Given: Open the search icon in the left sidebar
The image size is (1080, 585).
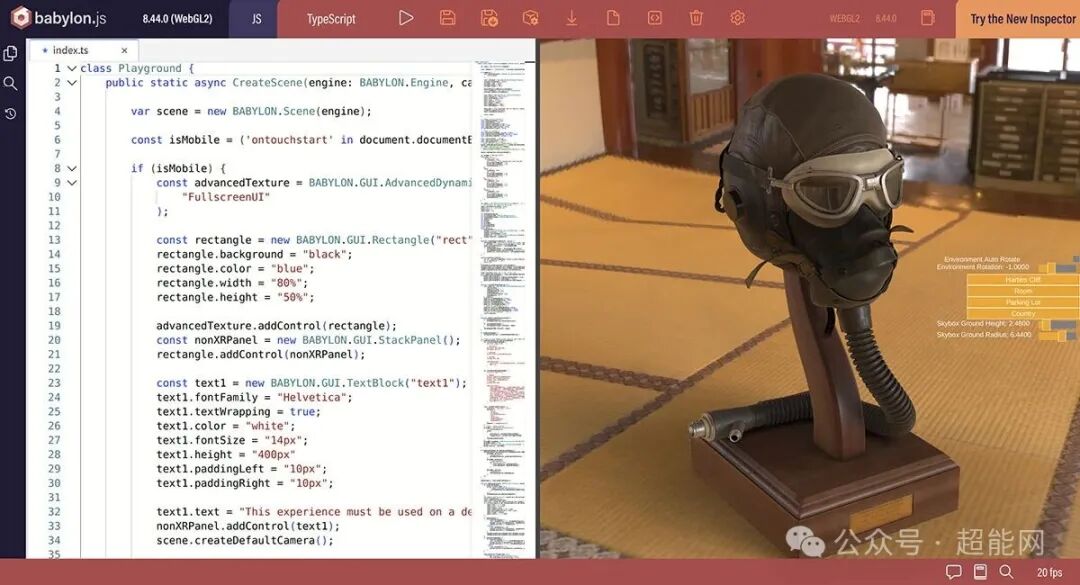Looking at the screenshot, I should (x=11, y=83).
